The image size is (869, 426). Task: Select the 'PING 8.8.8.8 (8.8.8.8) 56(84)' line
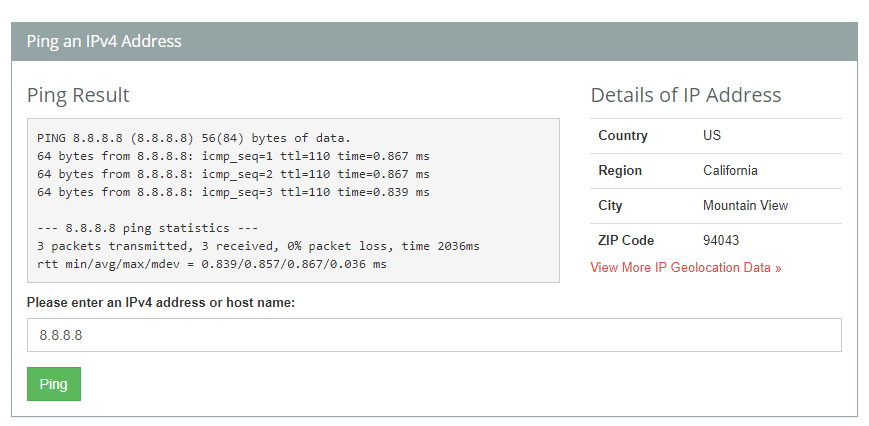coord(194,138)
